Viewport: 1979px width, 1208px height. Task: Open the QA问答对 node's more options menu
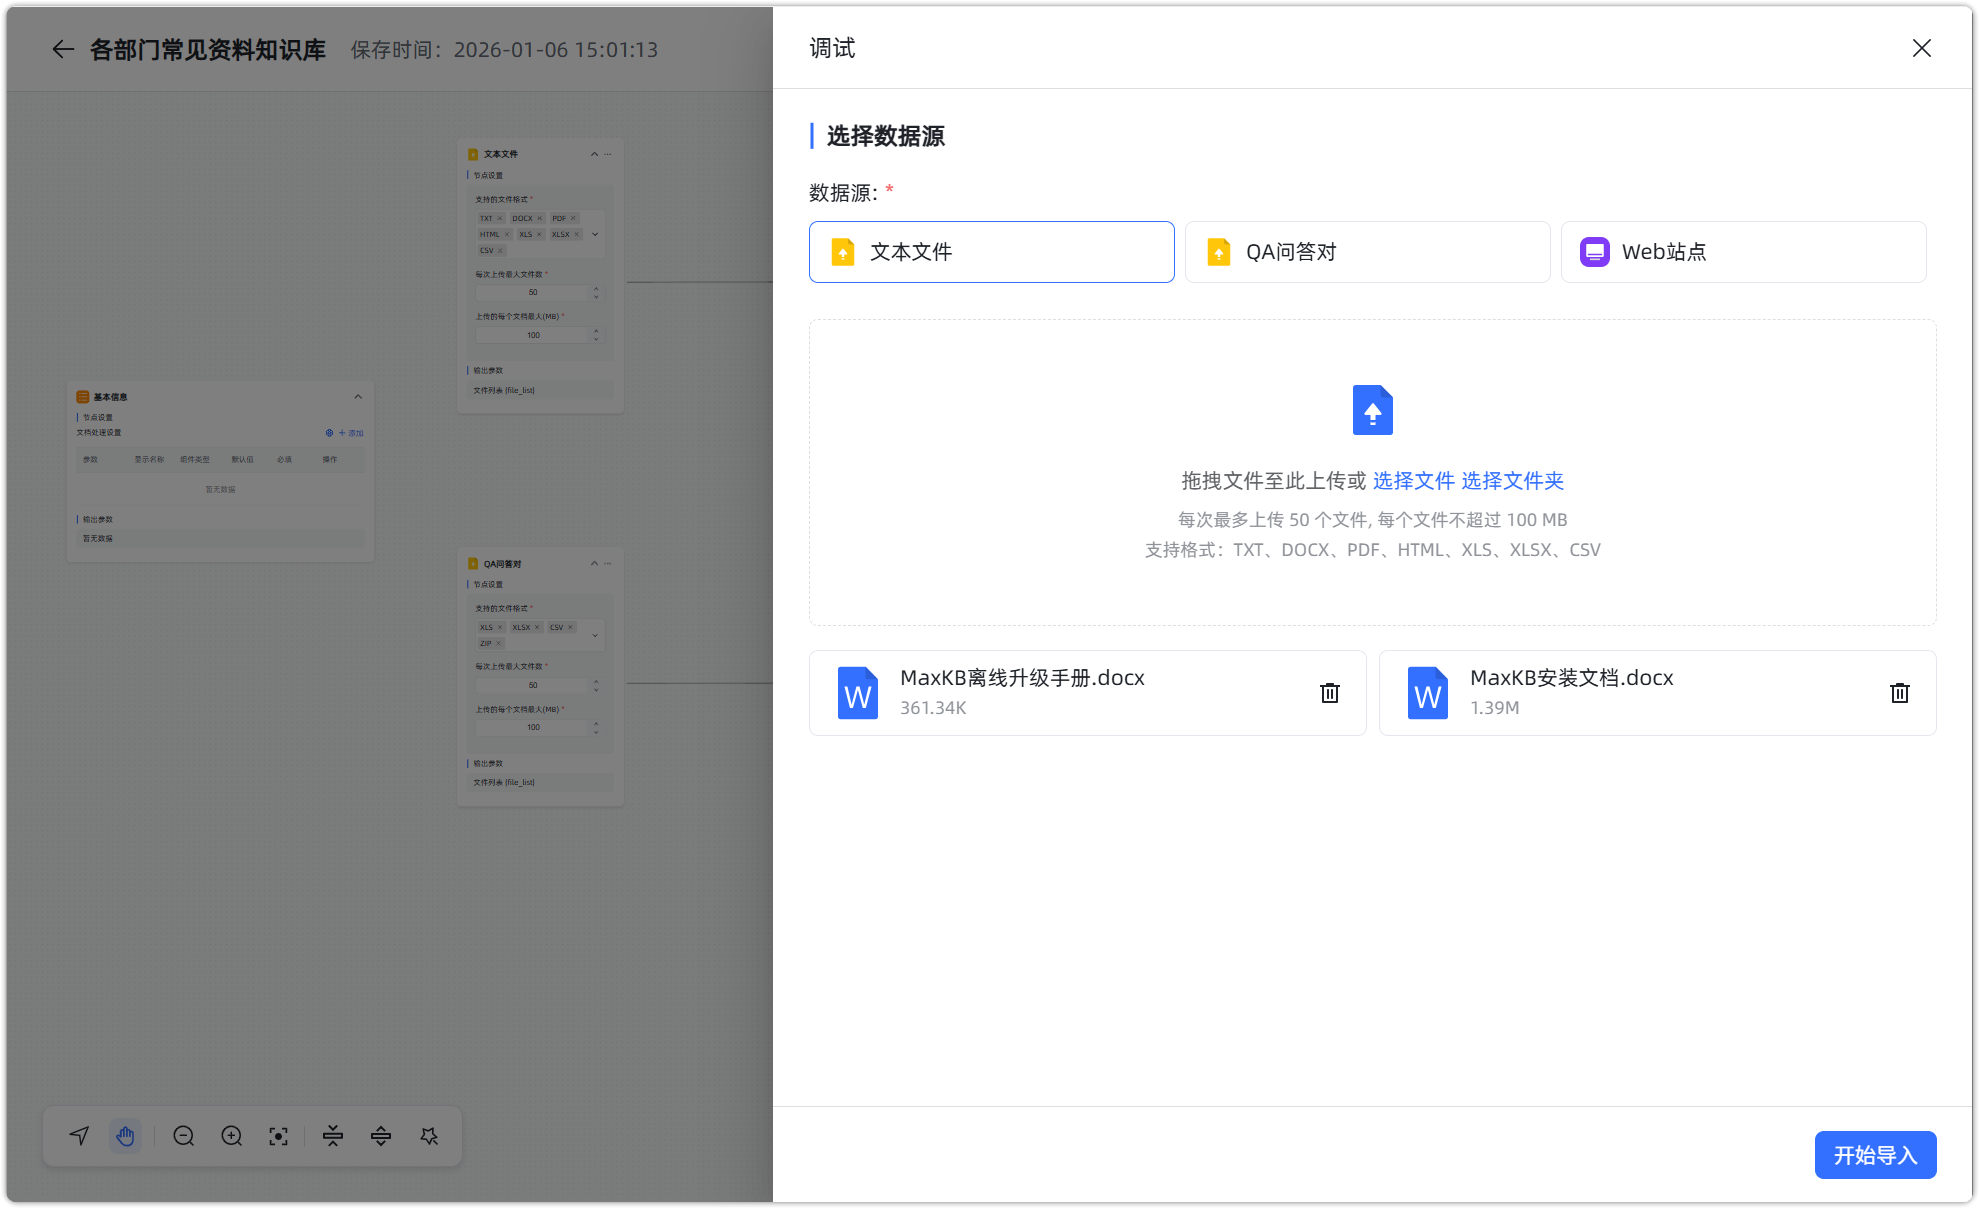[x=608, y=563]
